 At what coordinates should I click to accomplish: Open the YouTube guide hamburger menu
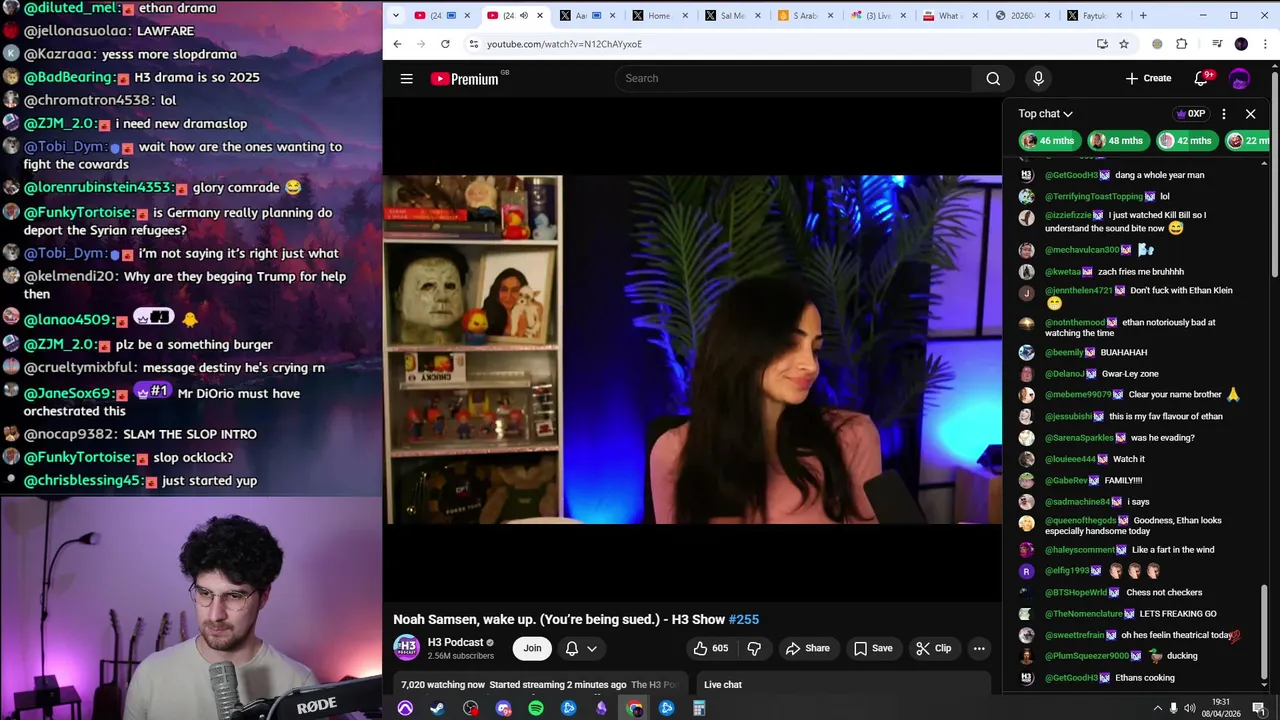407,78
